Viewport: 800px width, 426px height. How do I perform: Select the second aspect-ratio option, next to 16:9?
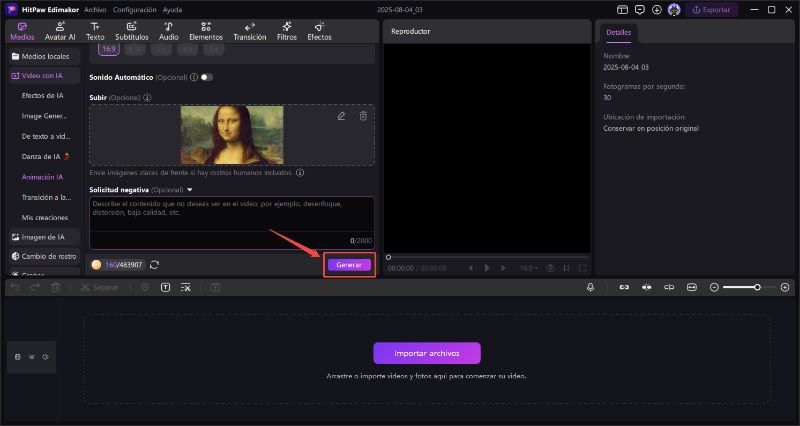click(x=135, y=49)
